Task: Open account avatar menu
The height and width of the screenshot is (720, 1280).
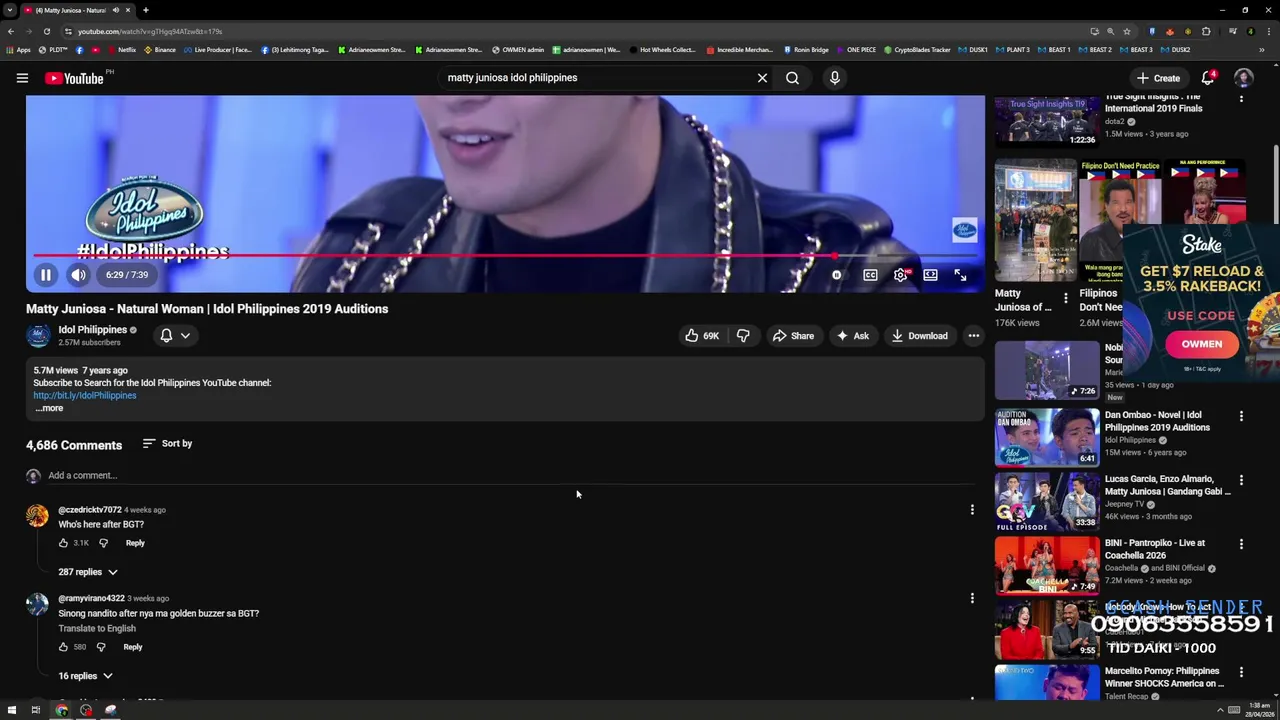Action: 1244,78
